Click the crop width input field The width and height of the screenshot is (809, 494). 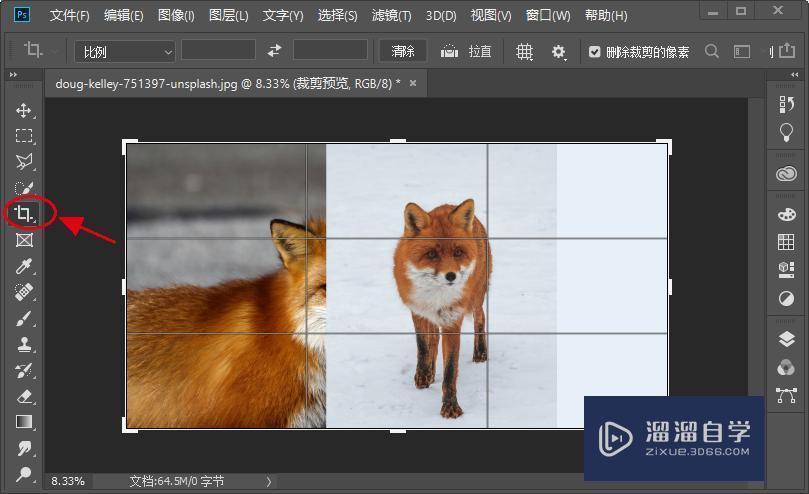point(218,51)
